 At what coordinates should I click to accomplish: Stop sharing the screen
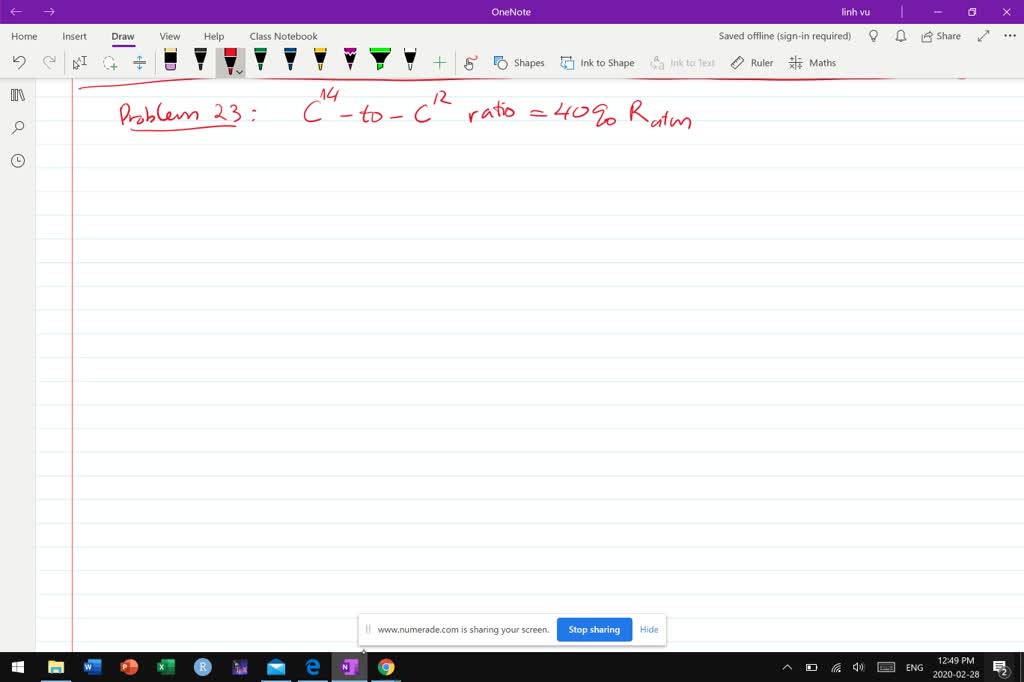[x=594, y=630]
